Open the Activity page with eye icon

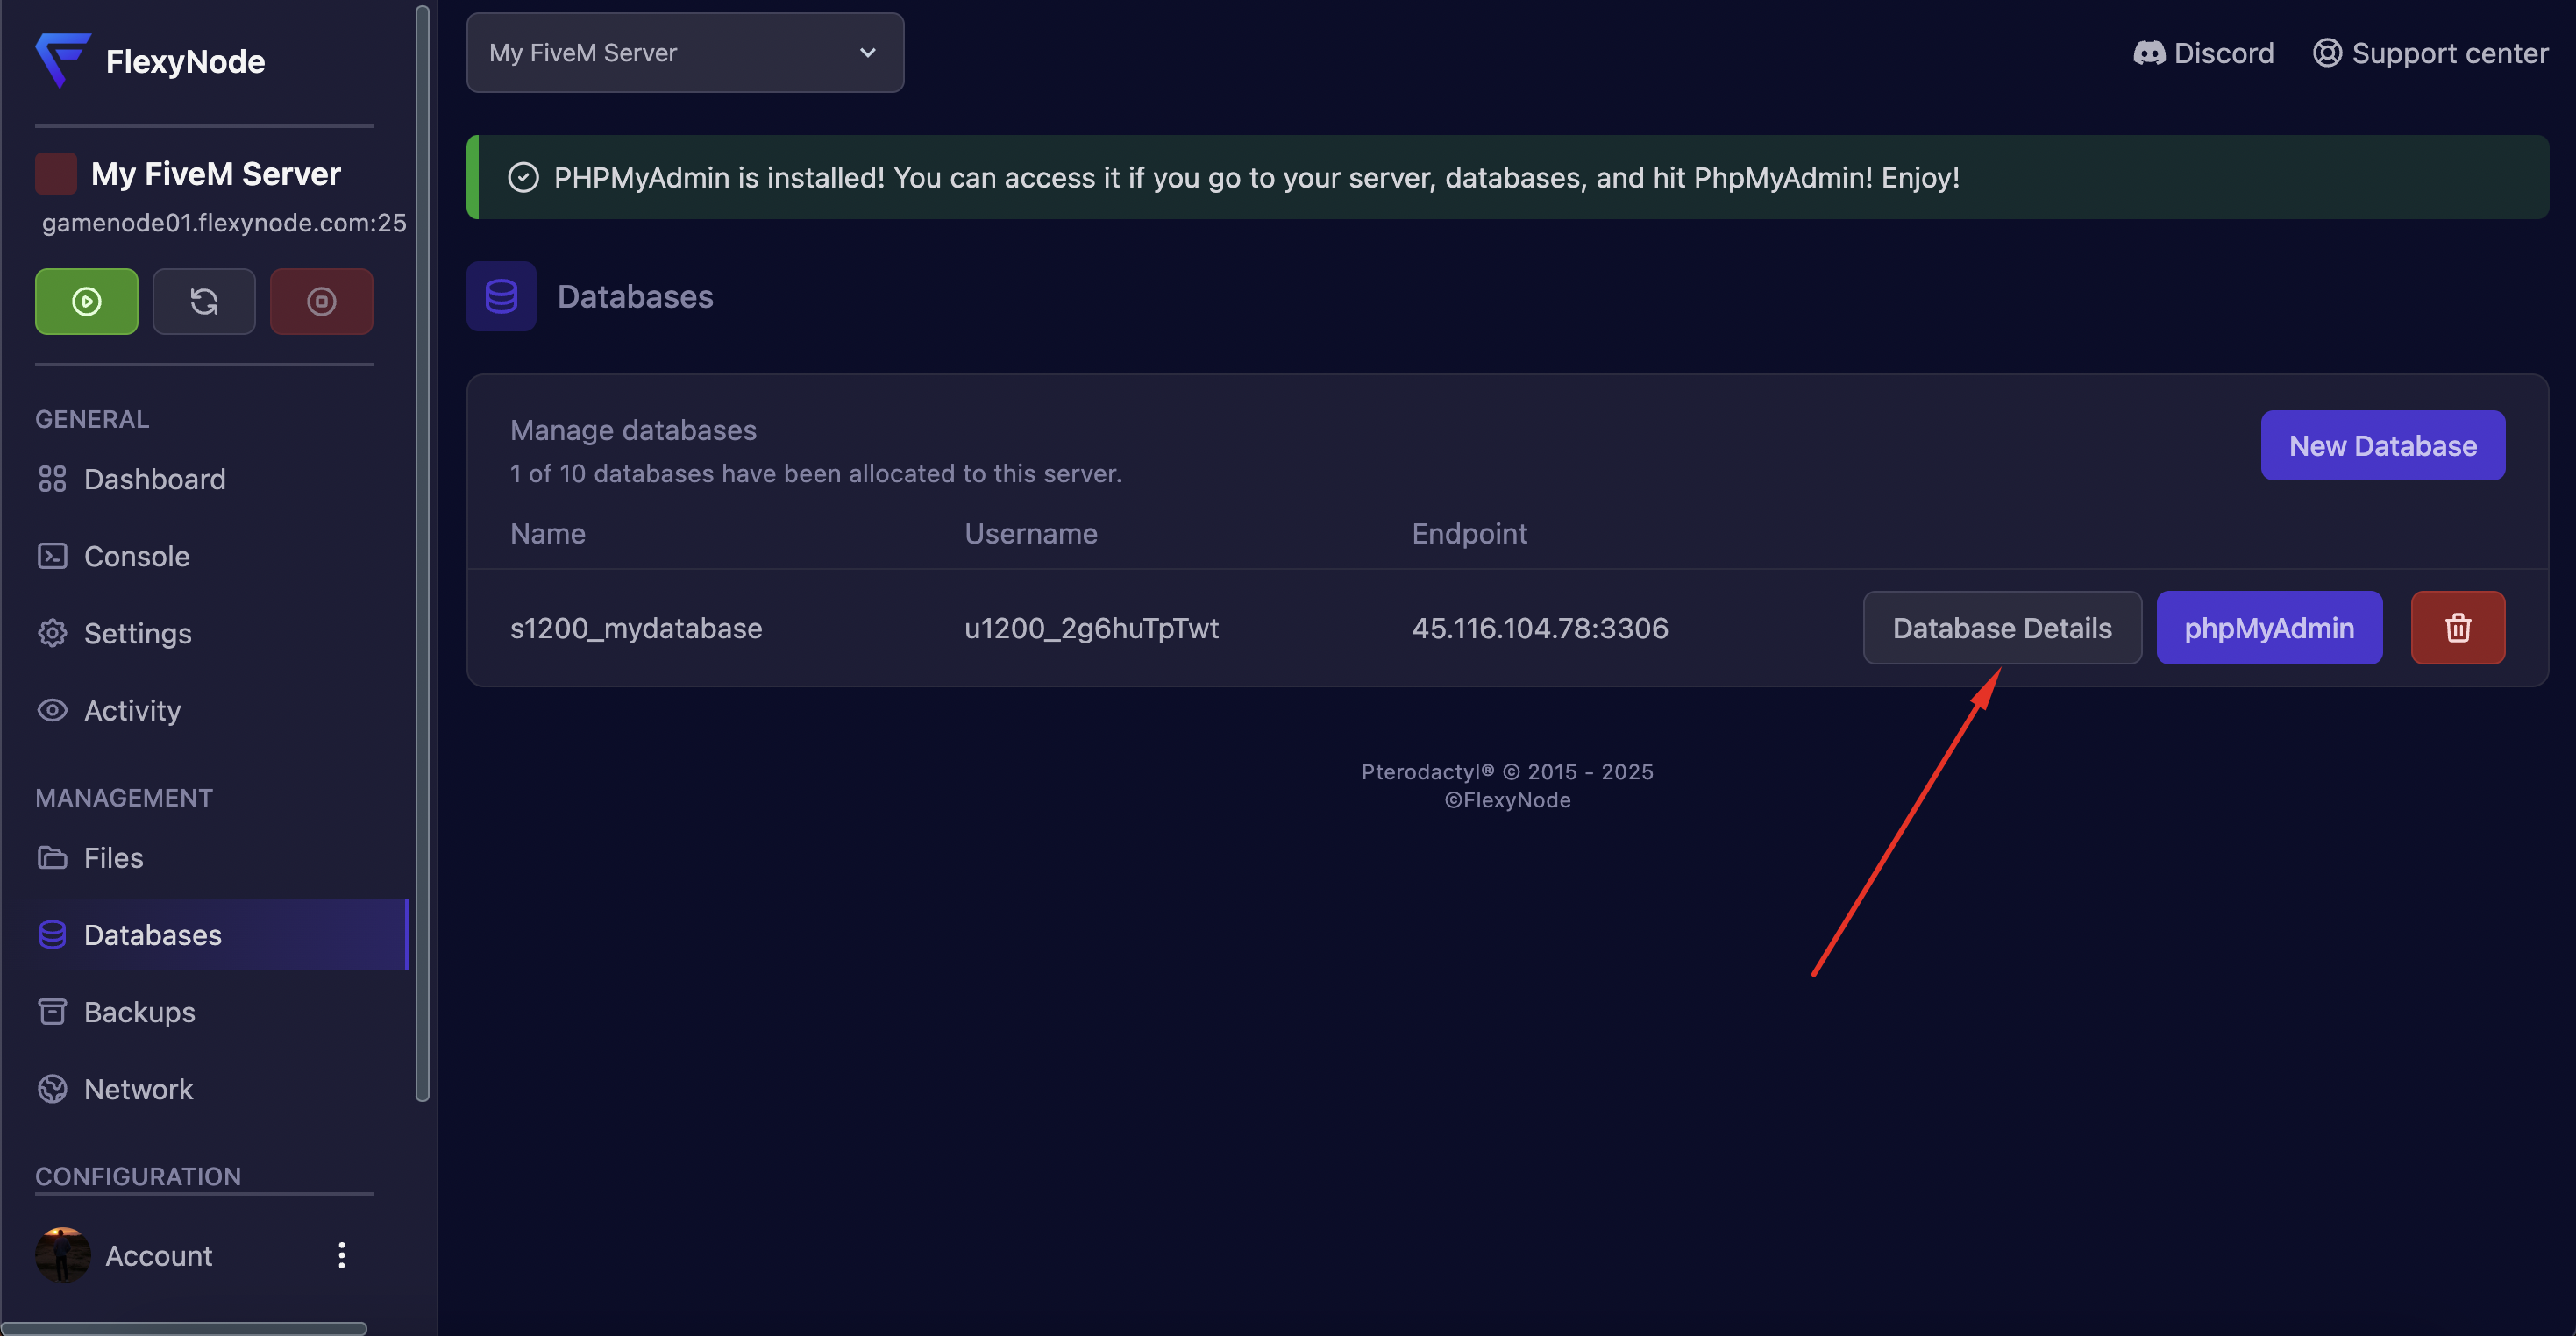(132, 710)
